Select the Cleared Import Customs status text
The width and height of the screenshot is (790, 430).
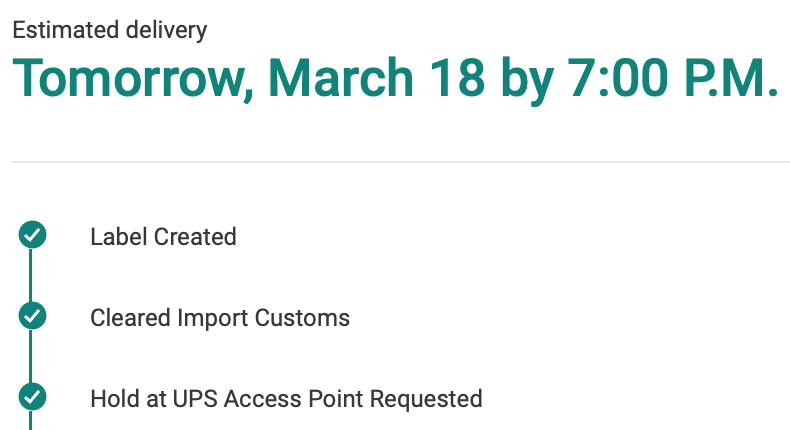click(220, 318)
